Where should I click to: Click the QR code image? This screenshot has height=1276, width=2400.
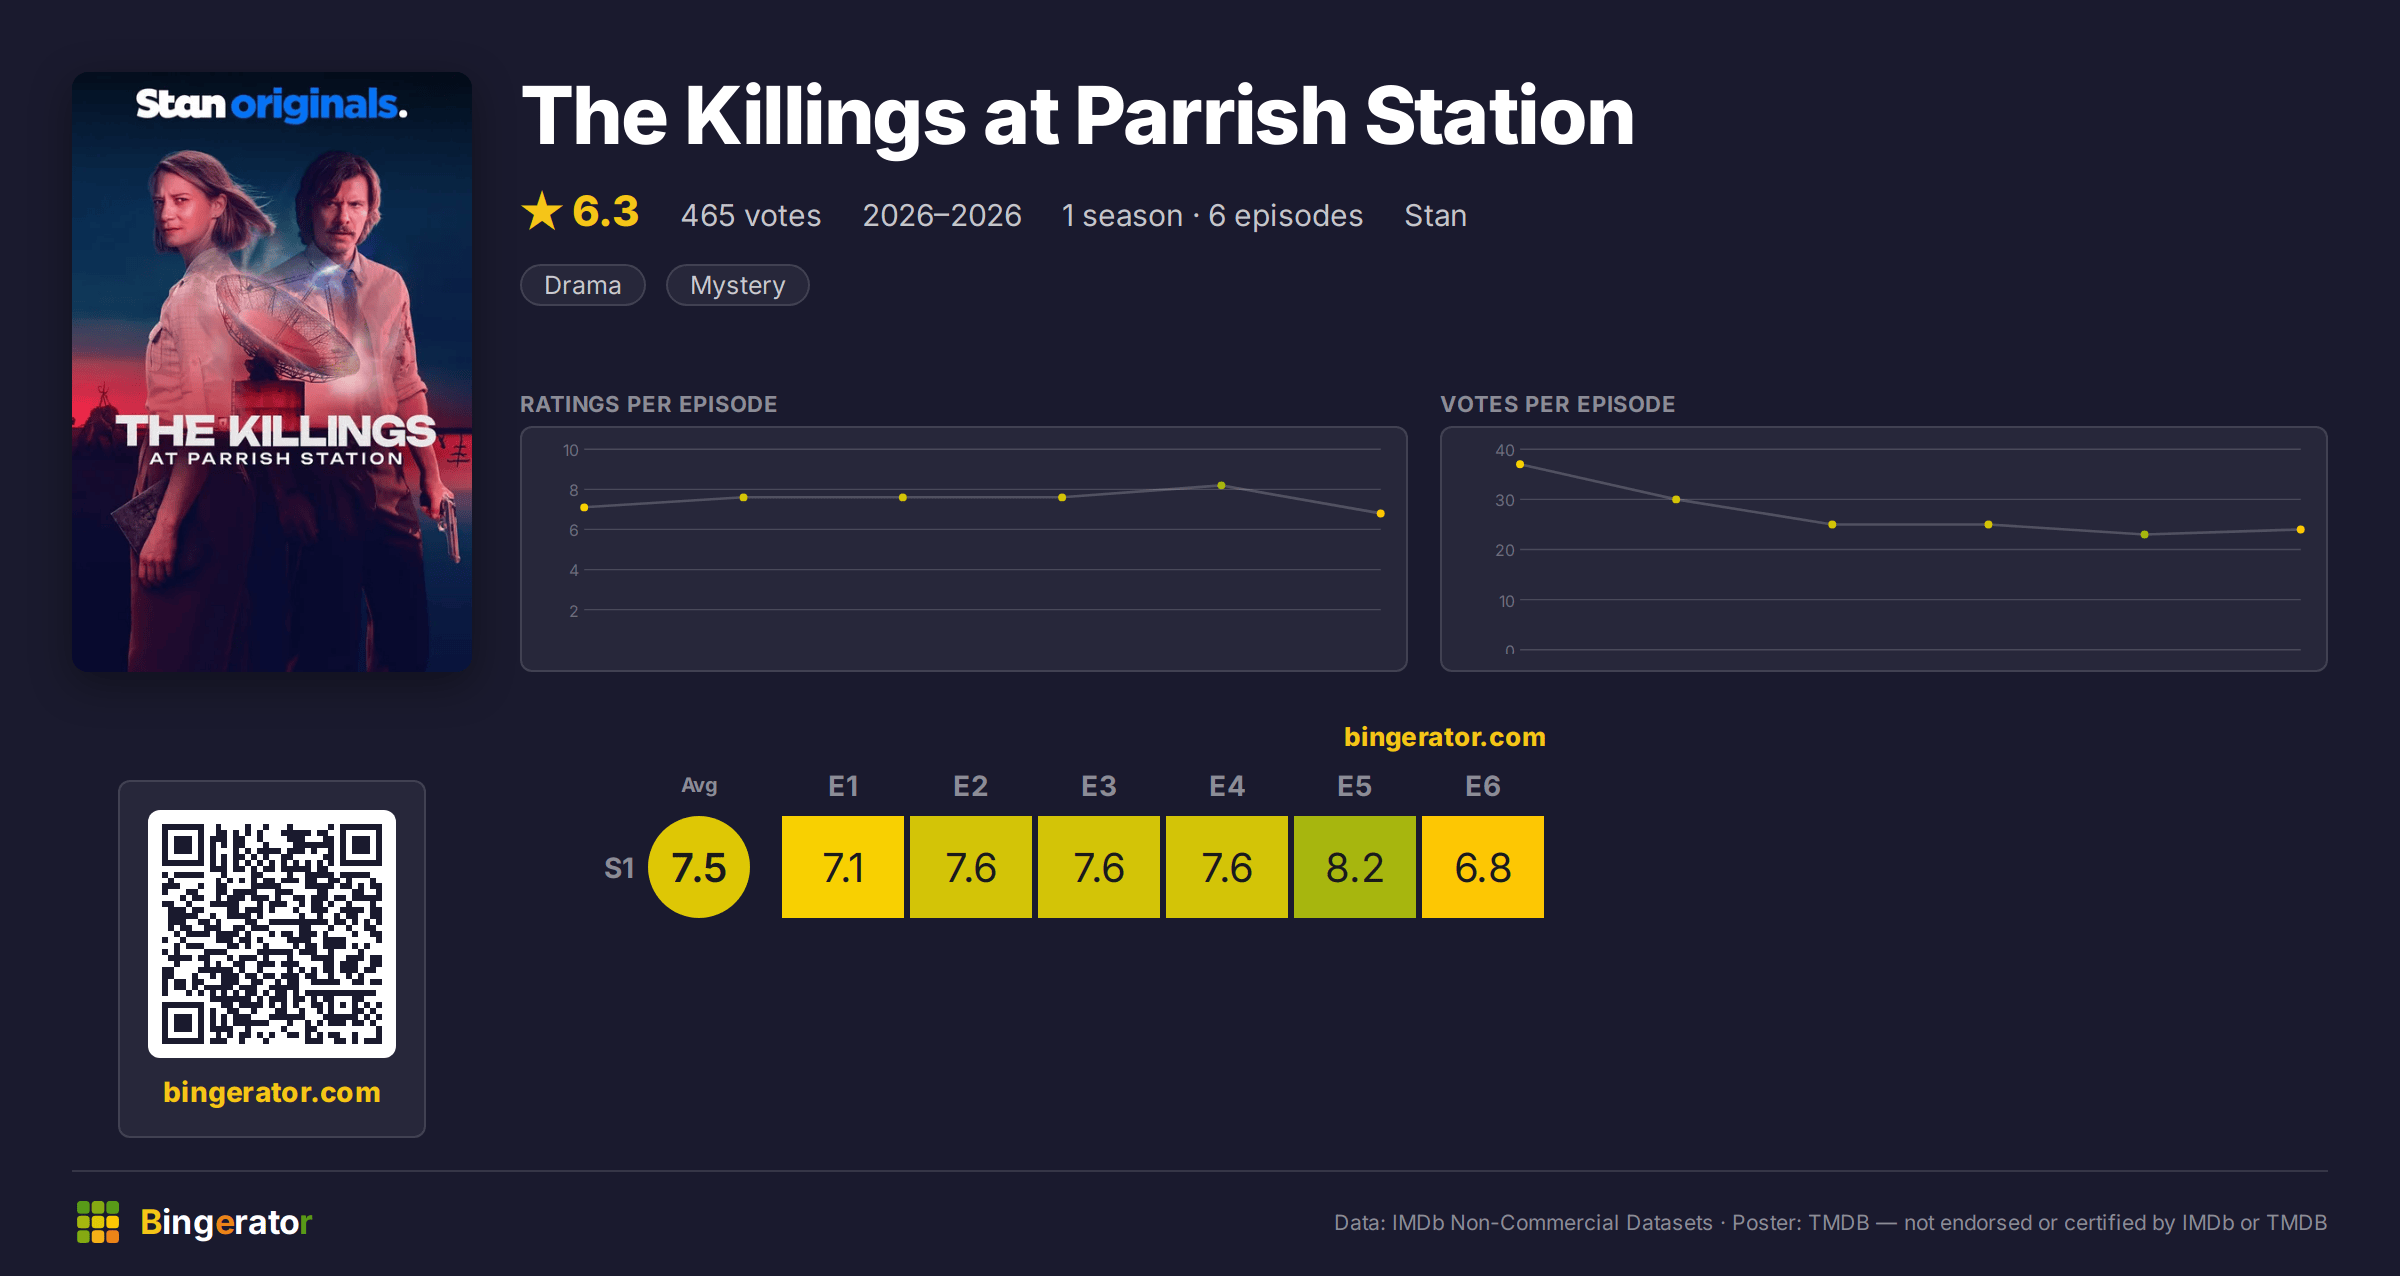point(272,934)
